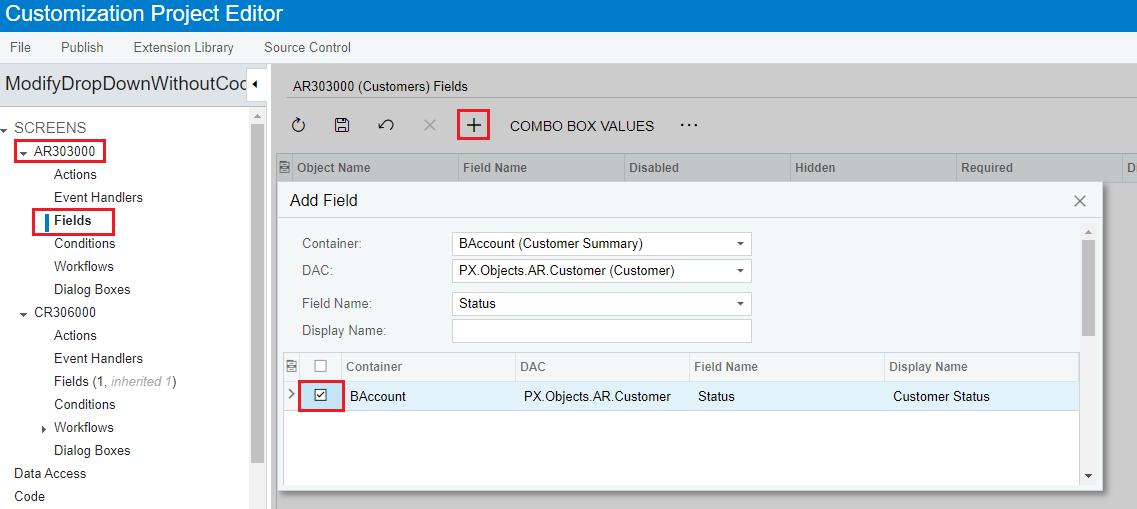Toggle the select-all header checkbox

321,366
